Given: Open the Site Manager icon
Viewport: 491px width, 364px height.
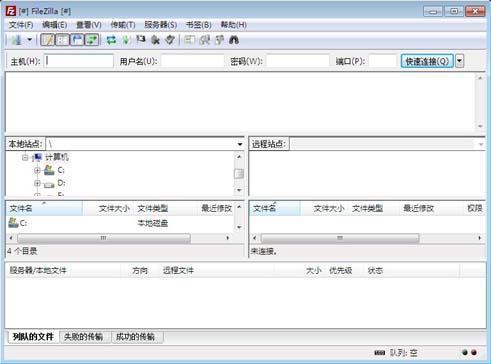Looking at the screenshot, I should point(16,40).
